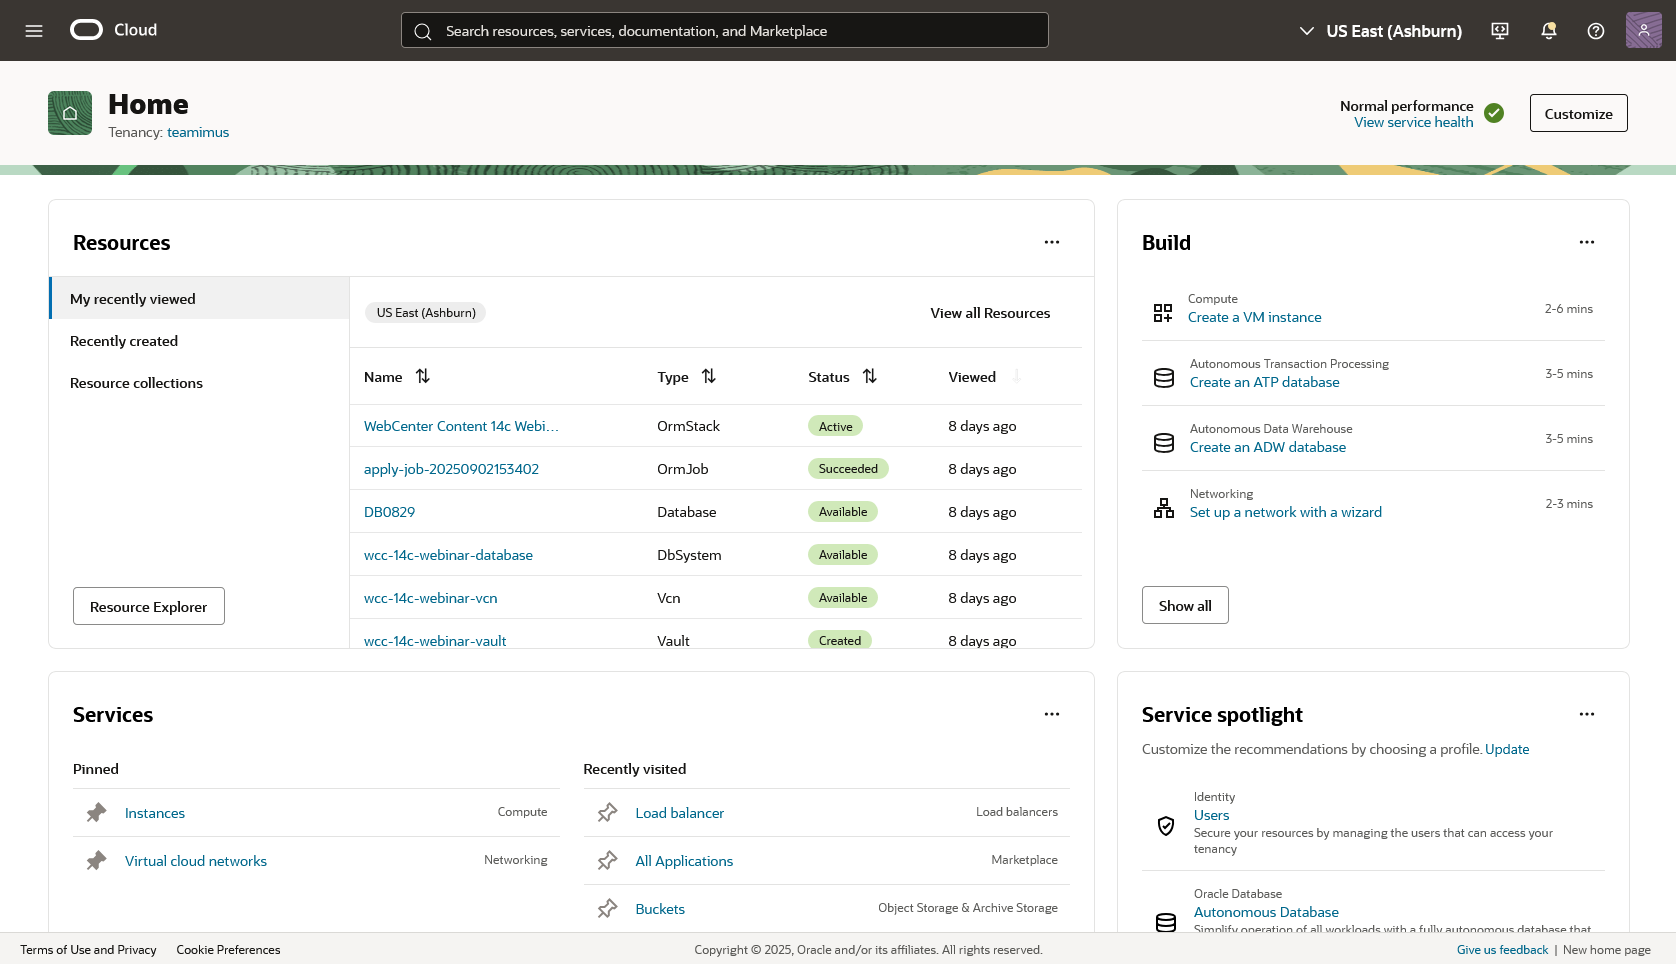Open the hamburger navigation menu
The height and width of the screenshot is (964, 1676).
(x=34, y=31)
